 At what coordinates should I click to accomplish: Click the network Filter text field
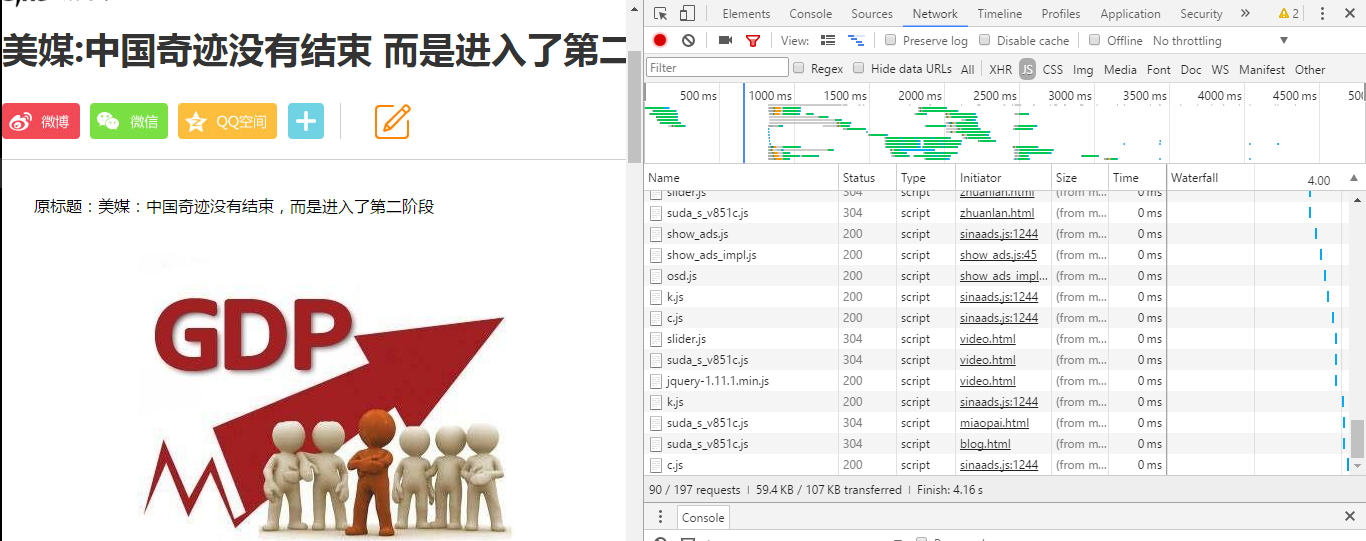(x=717, y=68)
